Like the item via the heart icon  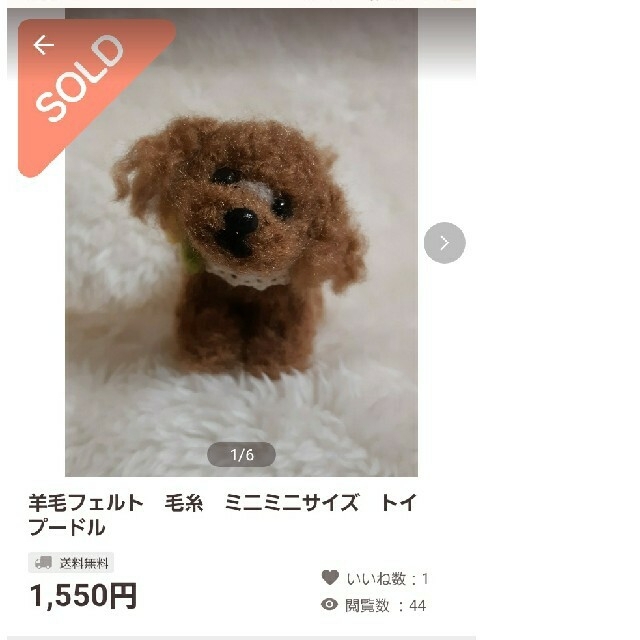330,577
